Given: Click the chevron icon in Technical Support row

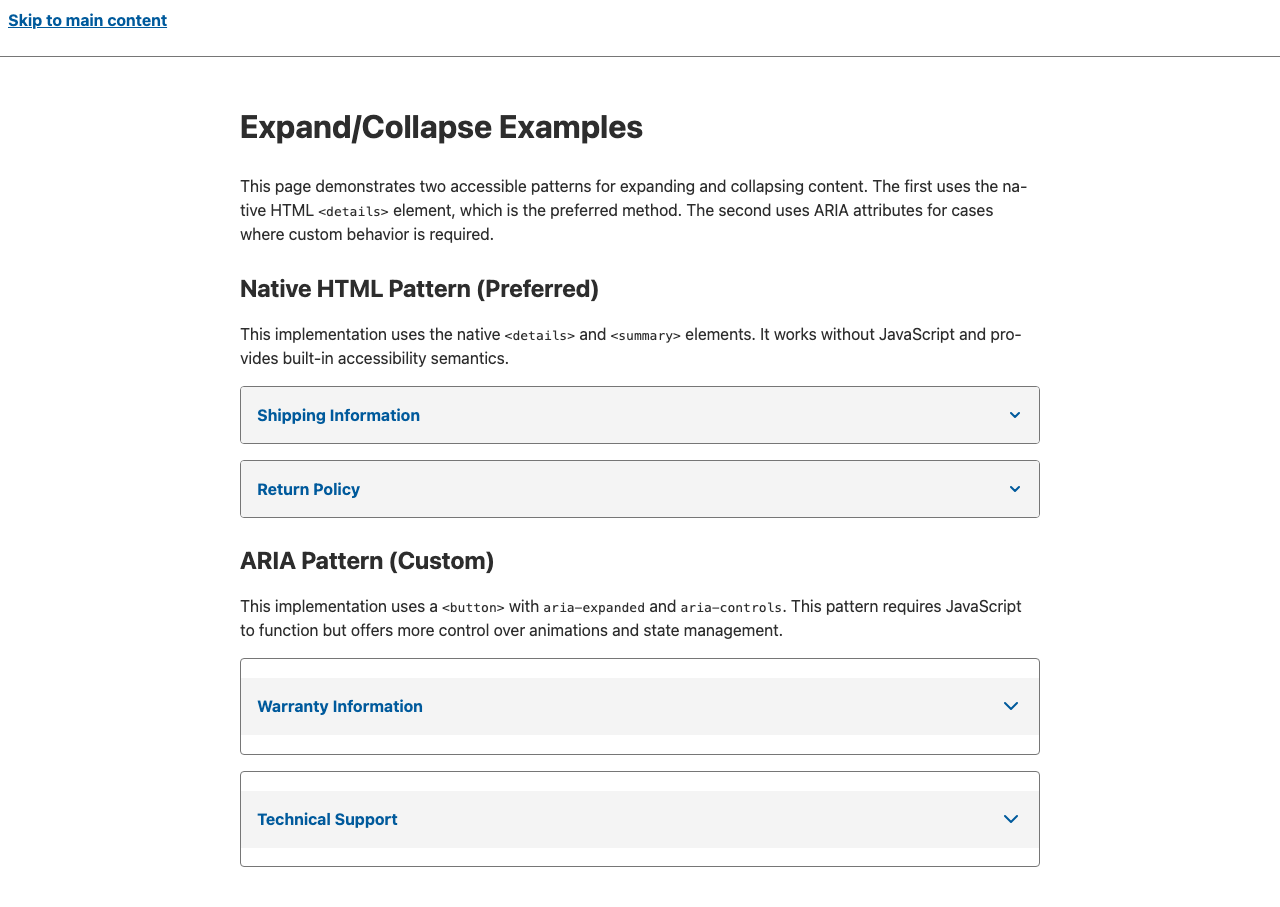Looking at the screenshot, I should [1011, 819].
